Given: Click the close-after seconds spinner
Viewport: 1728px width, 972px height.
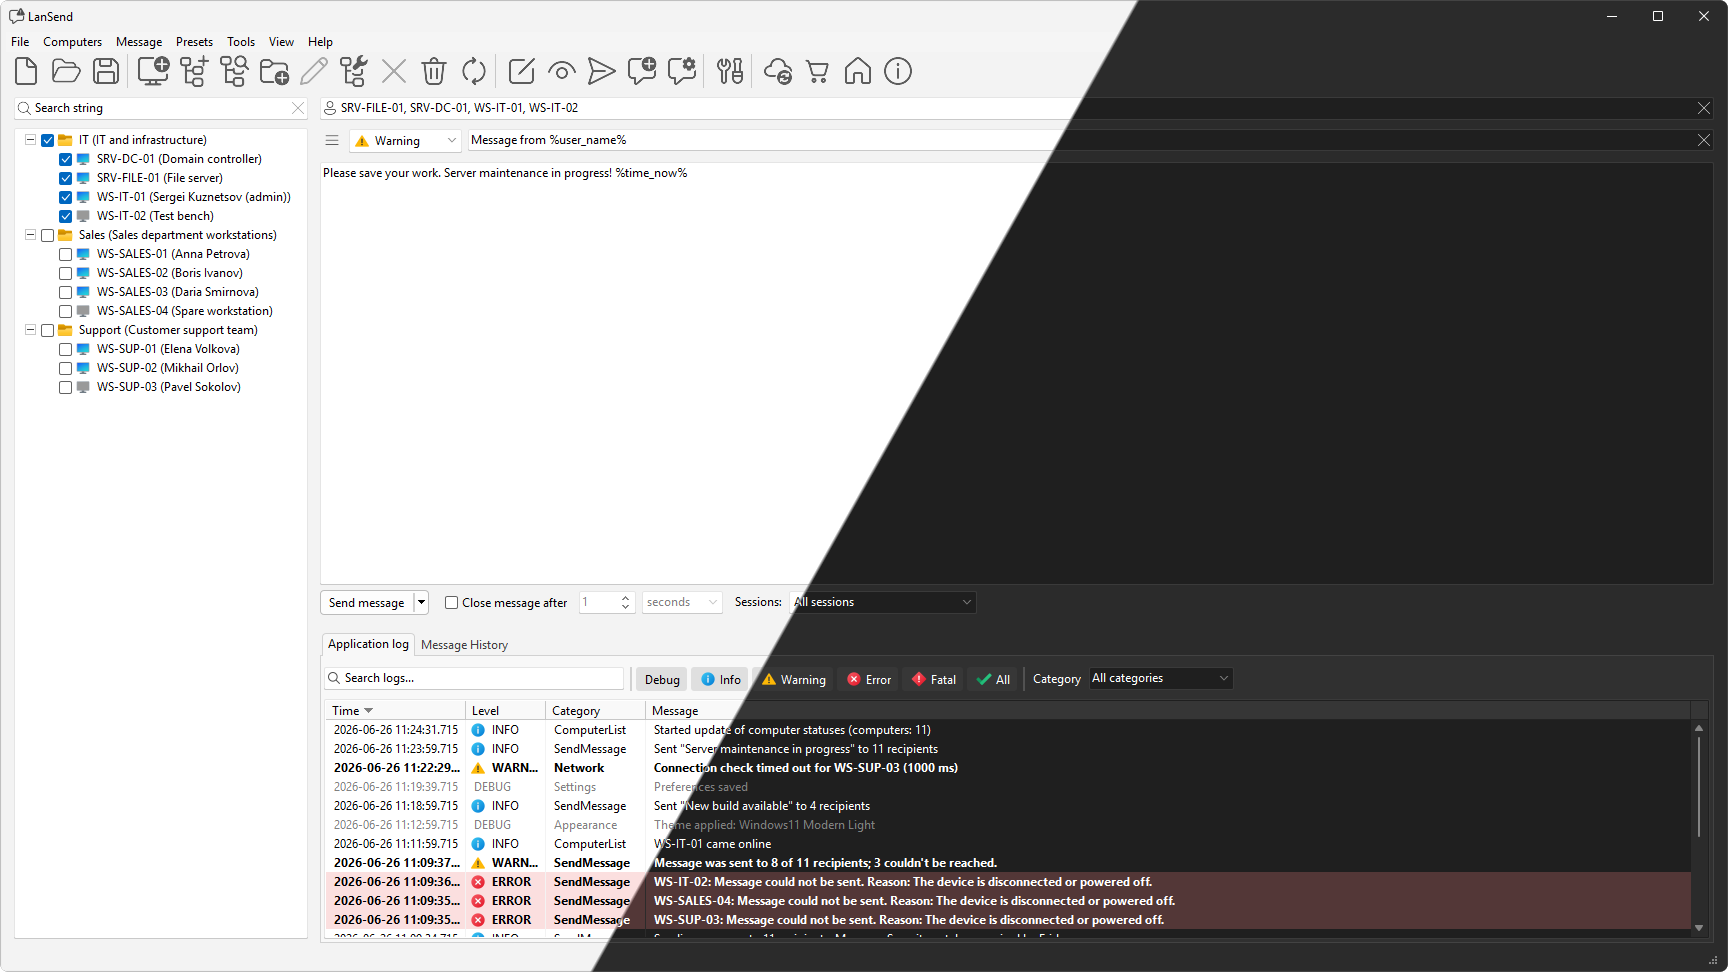Looking at the screenshot, I should (x=608, y=602).
